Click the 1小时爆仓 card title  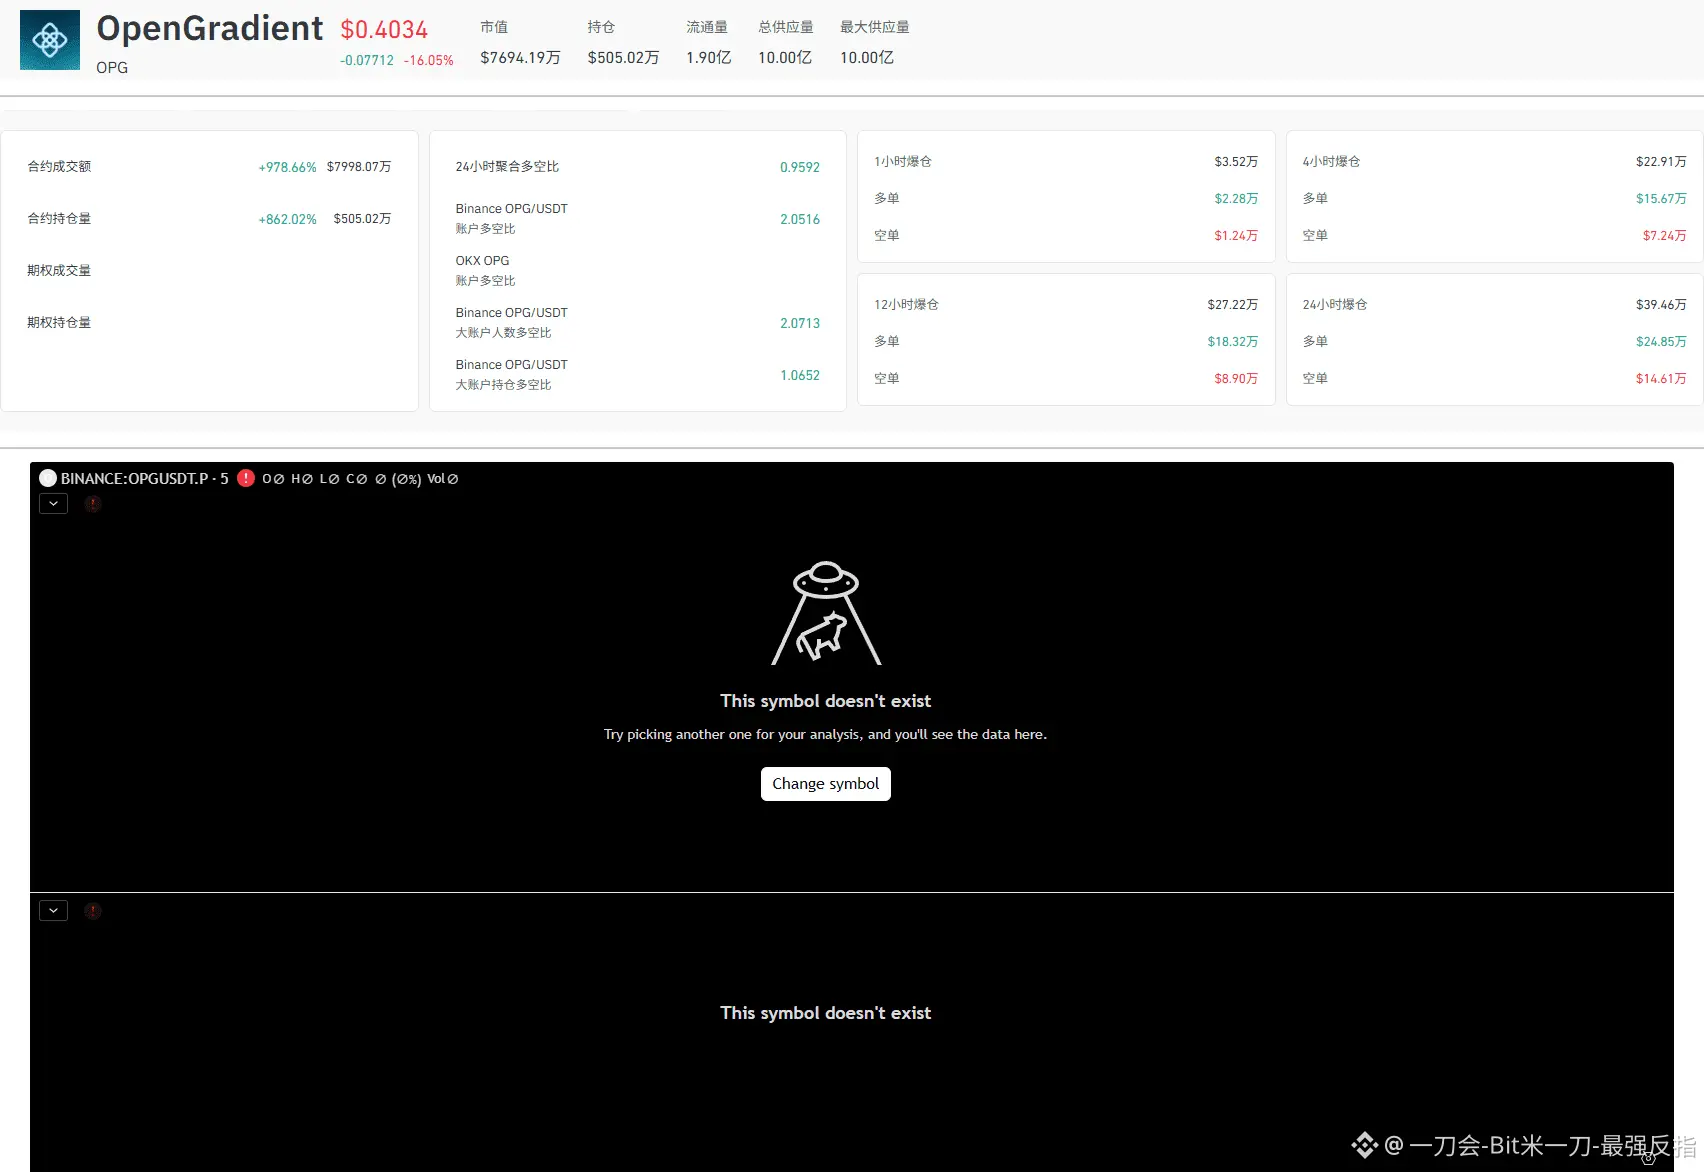tap(903, 162)
